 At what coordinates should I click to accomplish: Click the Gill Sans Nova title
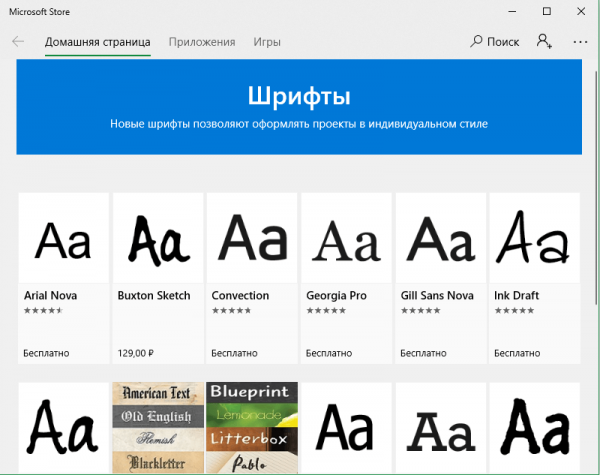pos(437,295)
